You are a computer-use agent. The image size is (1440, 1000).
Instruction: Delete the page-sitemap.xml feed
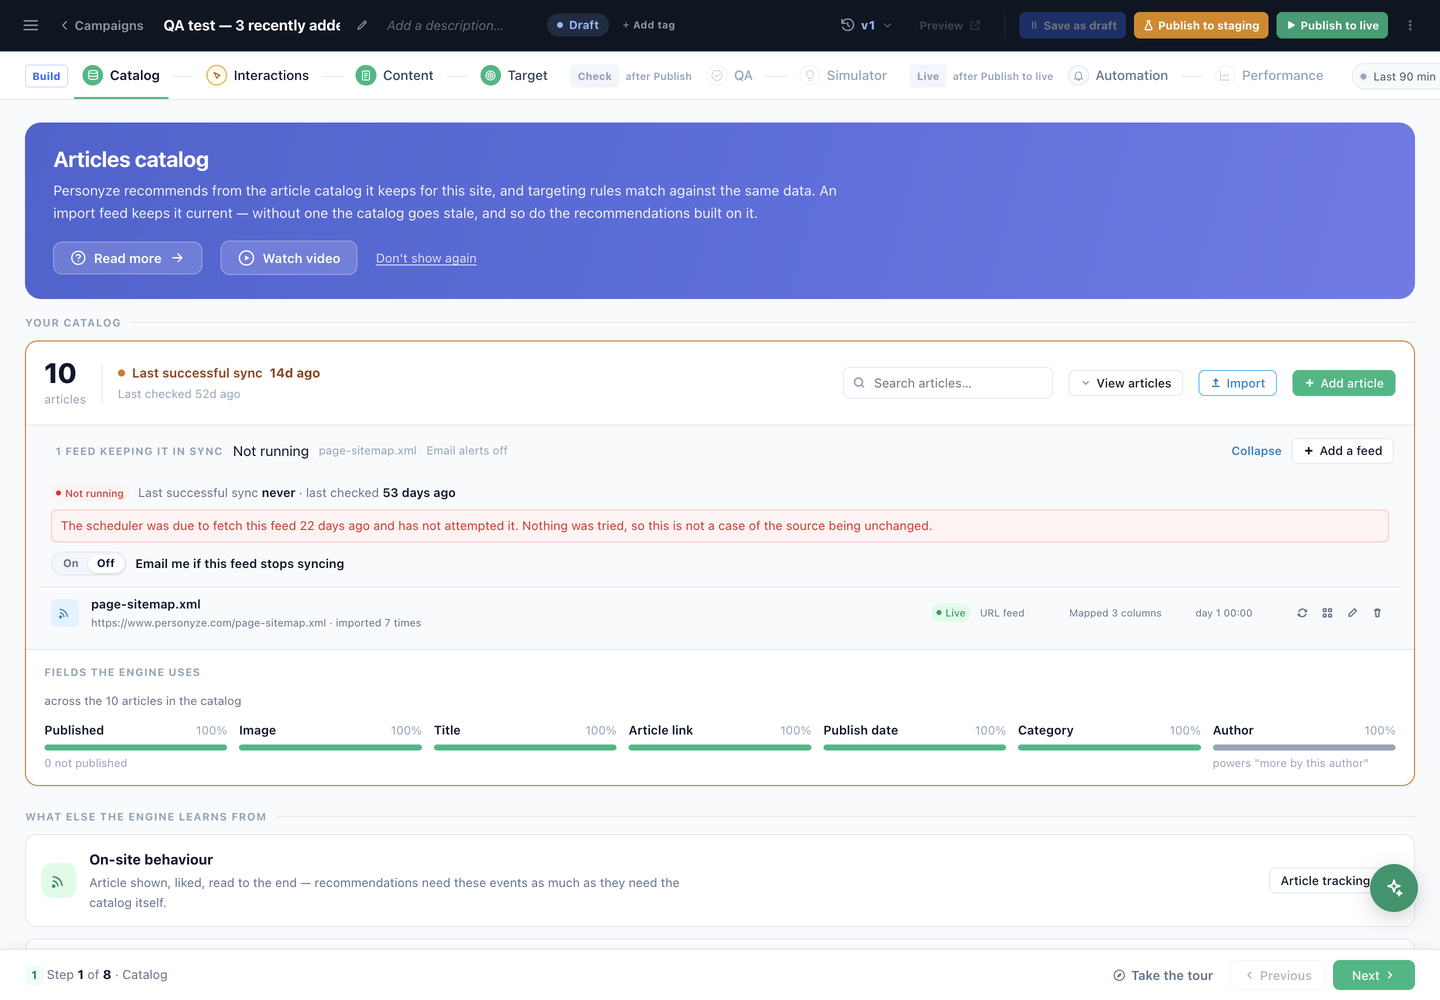click(1377, 613)
